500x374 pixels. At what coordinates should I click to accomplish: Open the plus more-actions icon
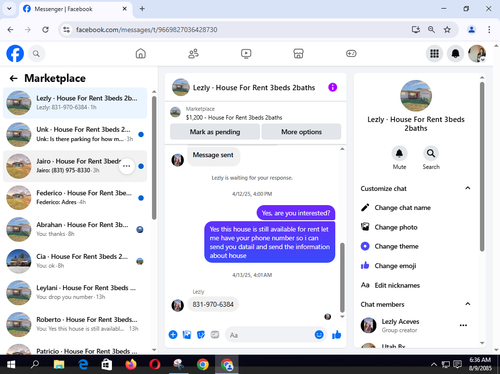tap(173, 334)
